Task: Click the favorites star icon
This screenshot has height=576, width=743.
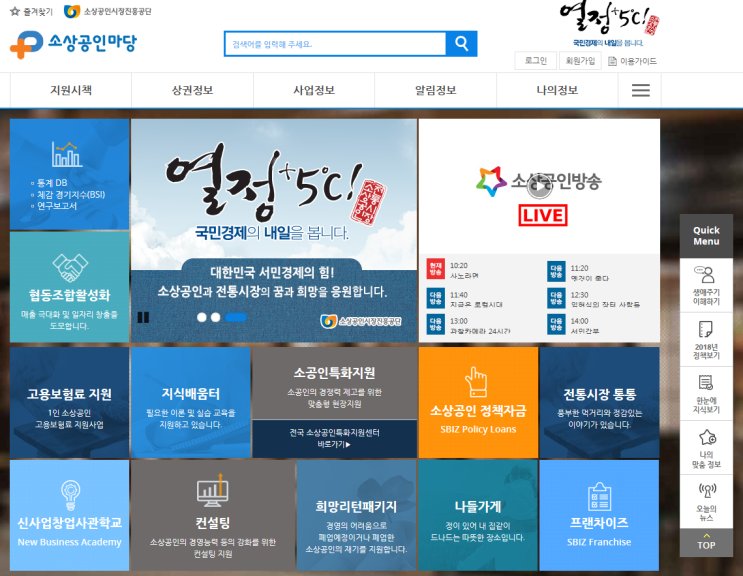Action: [15, 11]
